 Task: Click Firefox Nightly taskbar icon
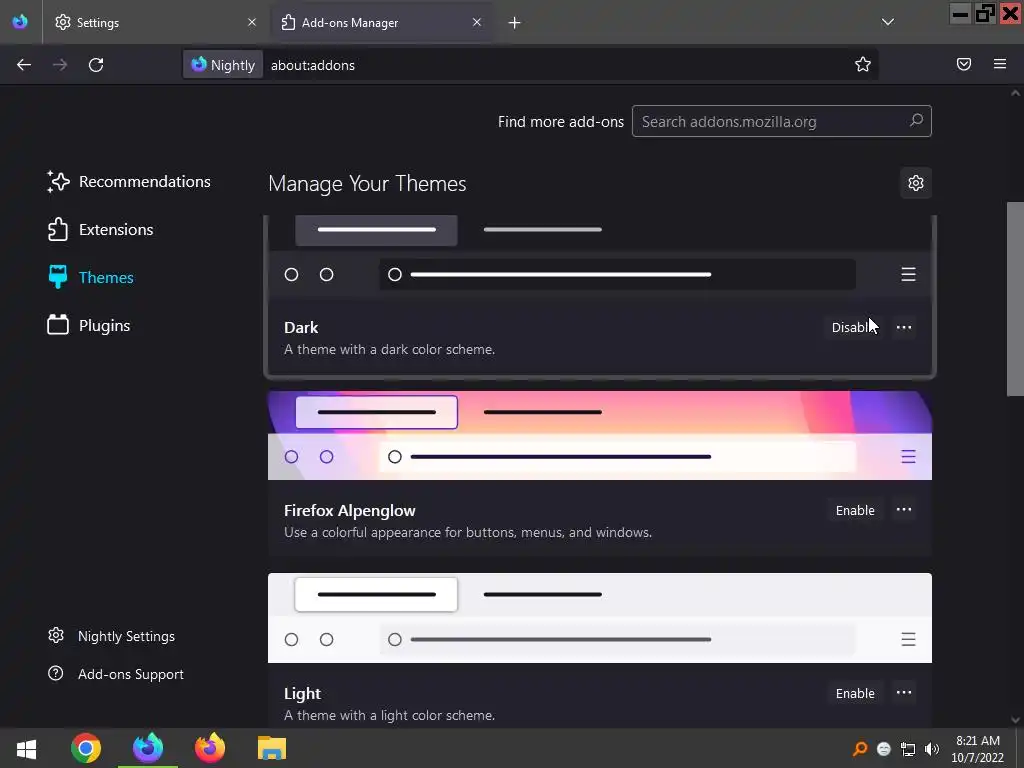coord(148,748)
